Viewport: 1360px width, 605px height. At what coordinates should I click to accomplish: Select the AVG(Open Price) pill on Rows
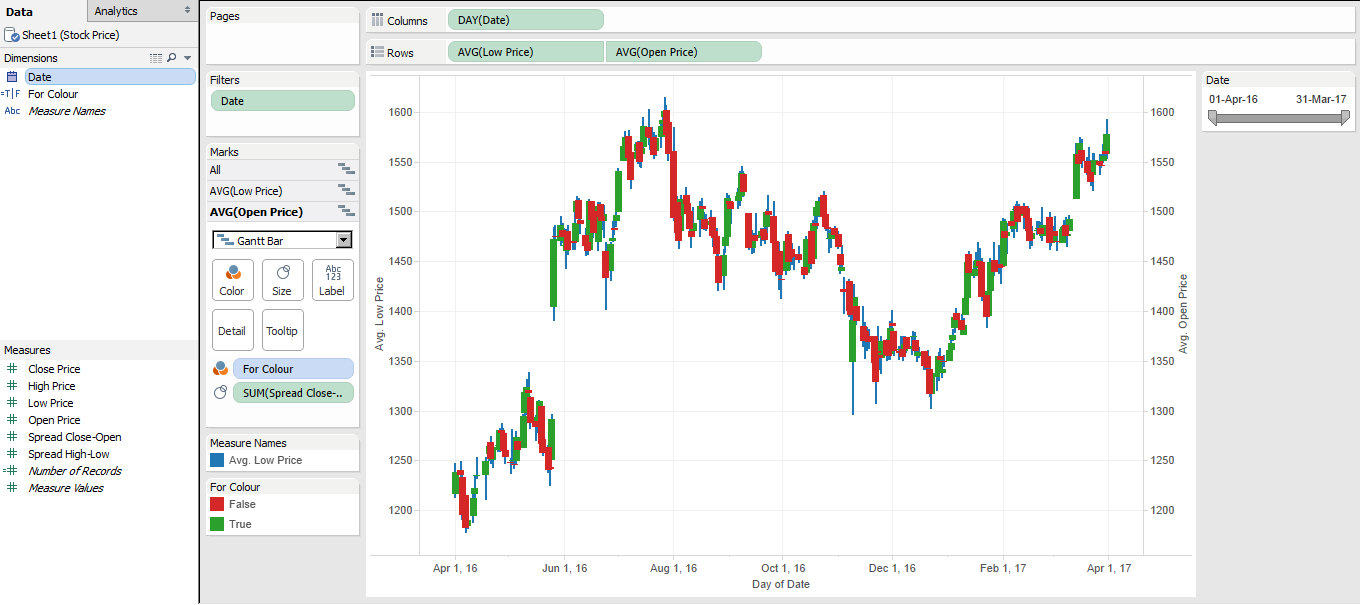[x=683, y=51]
